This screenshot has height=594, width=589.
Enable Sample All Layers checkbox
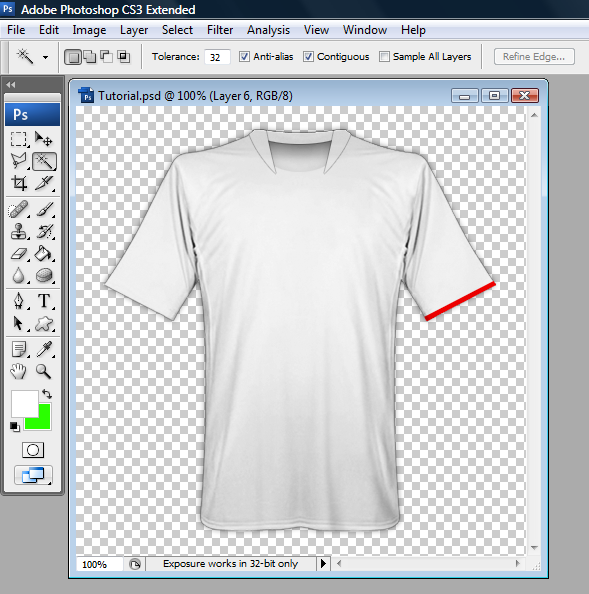pyautogui.click(x=384, y=57)
